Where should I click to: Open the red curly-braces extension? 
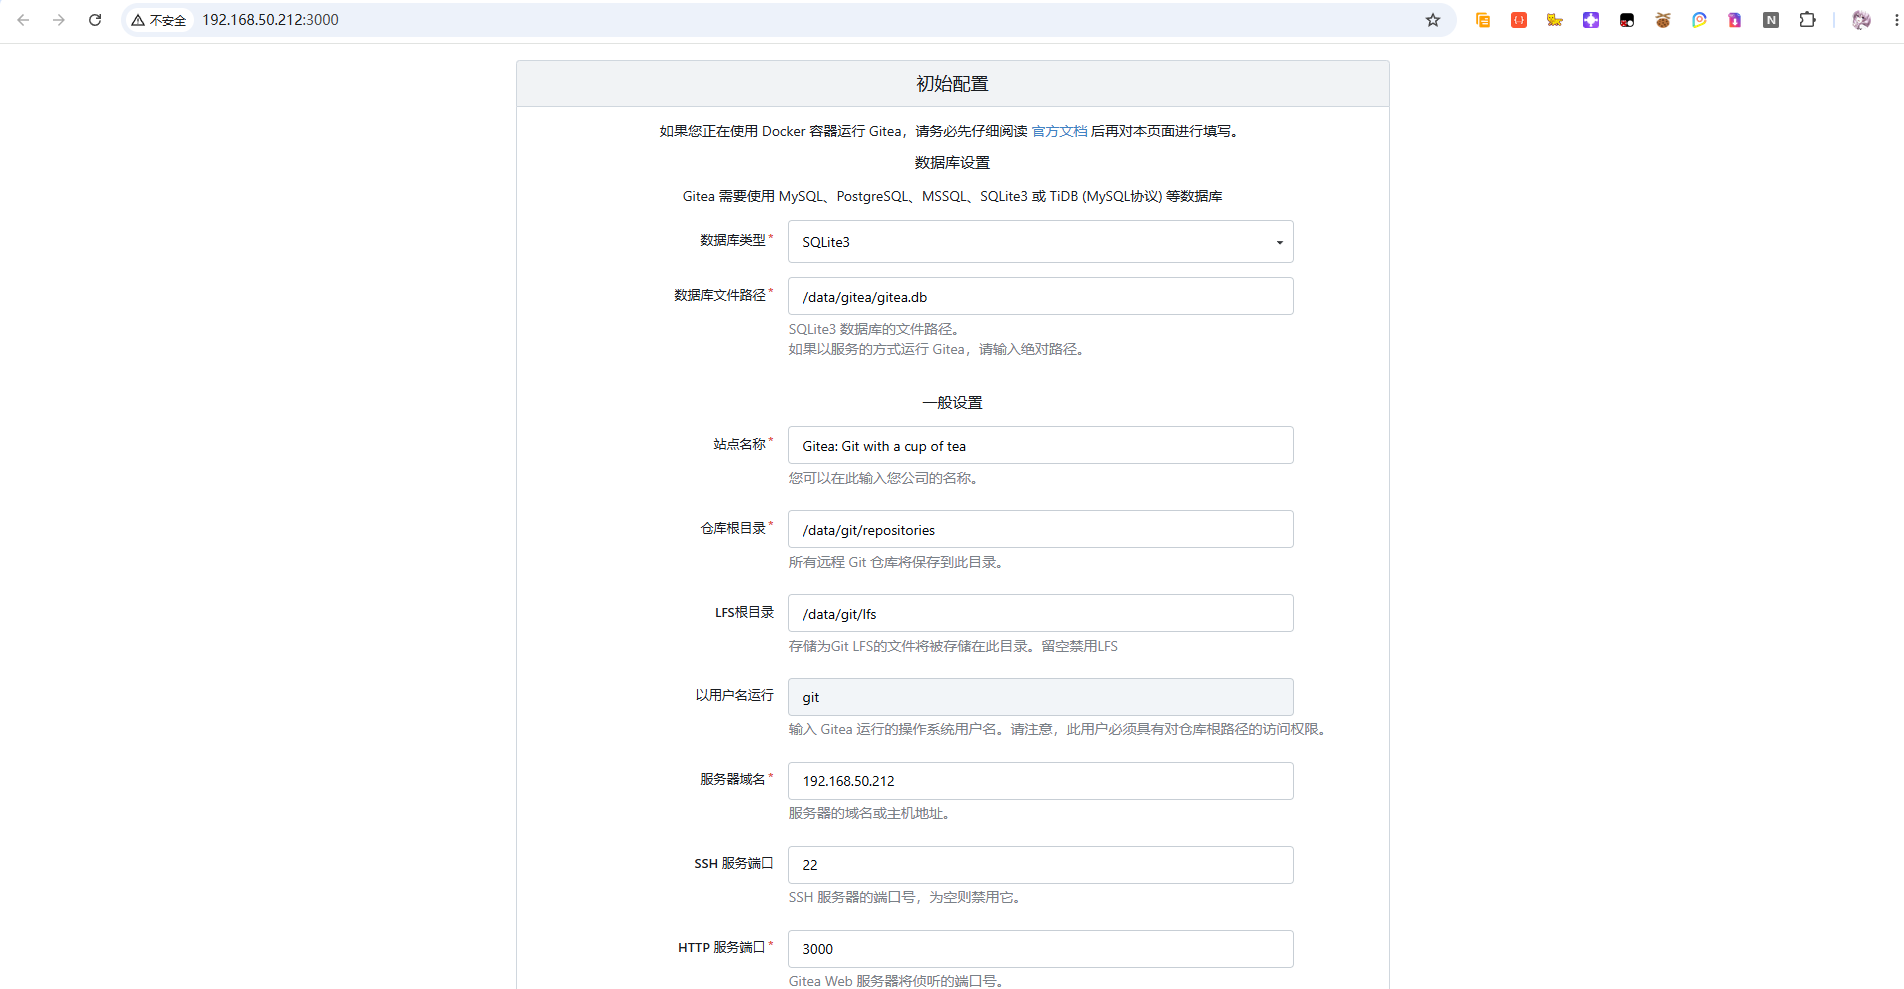[x=1519, y=20]
